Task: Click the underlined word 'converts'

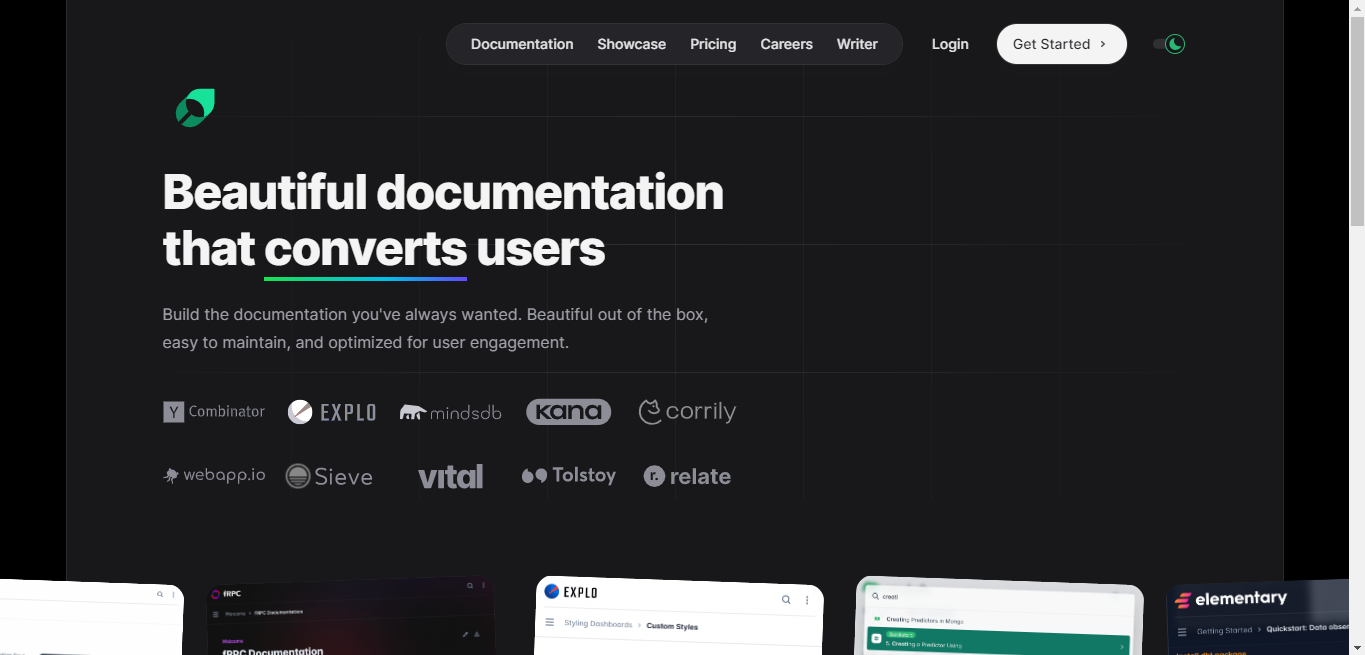Action: pyautogui.click(x=365, y=249)
